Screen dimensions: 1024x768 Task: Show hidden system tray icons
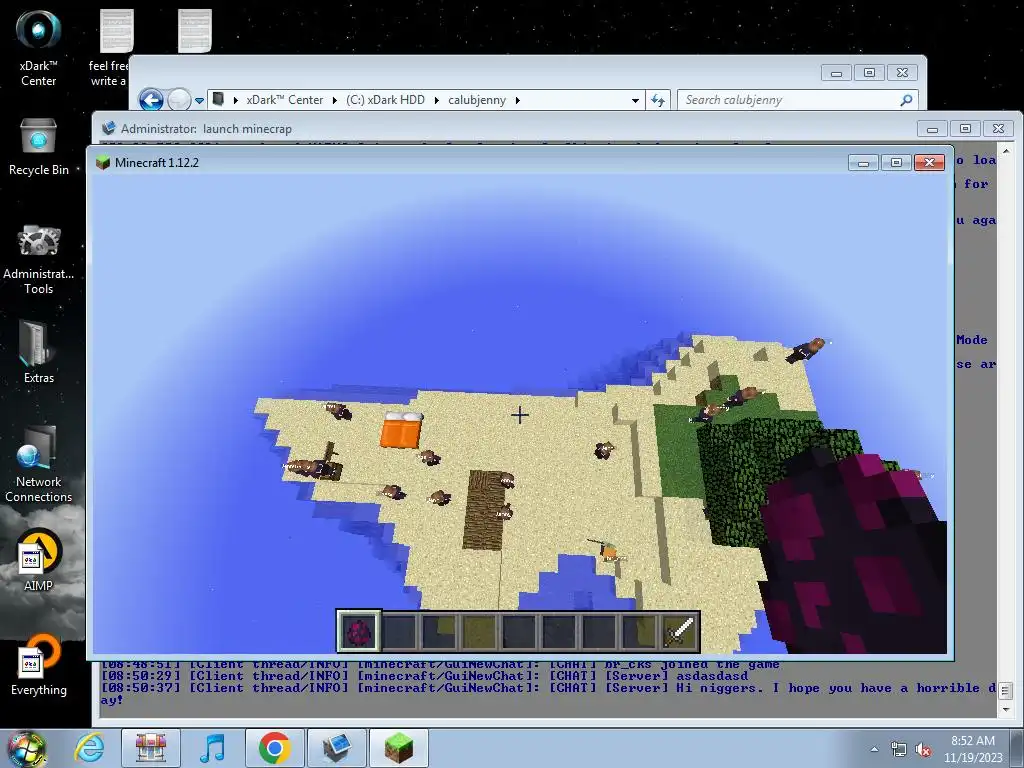(x=874, y=749)
